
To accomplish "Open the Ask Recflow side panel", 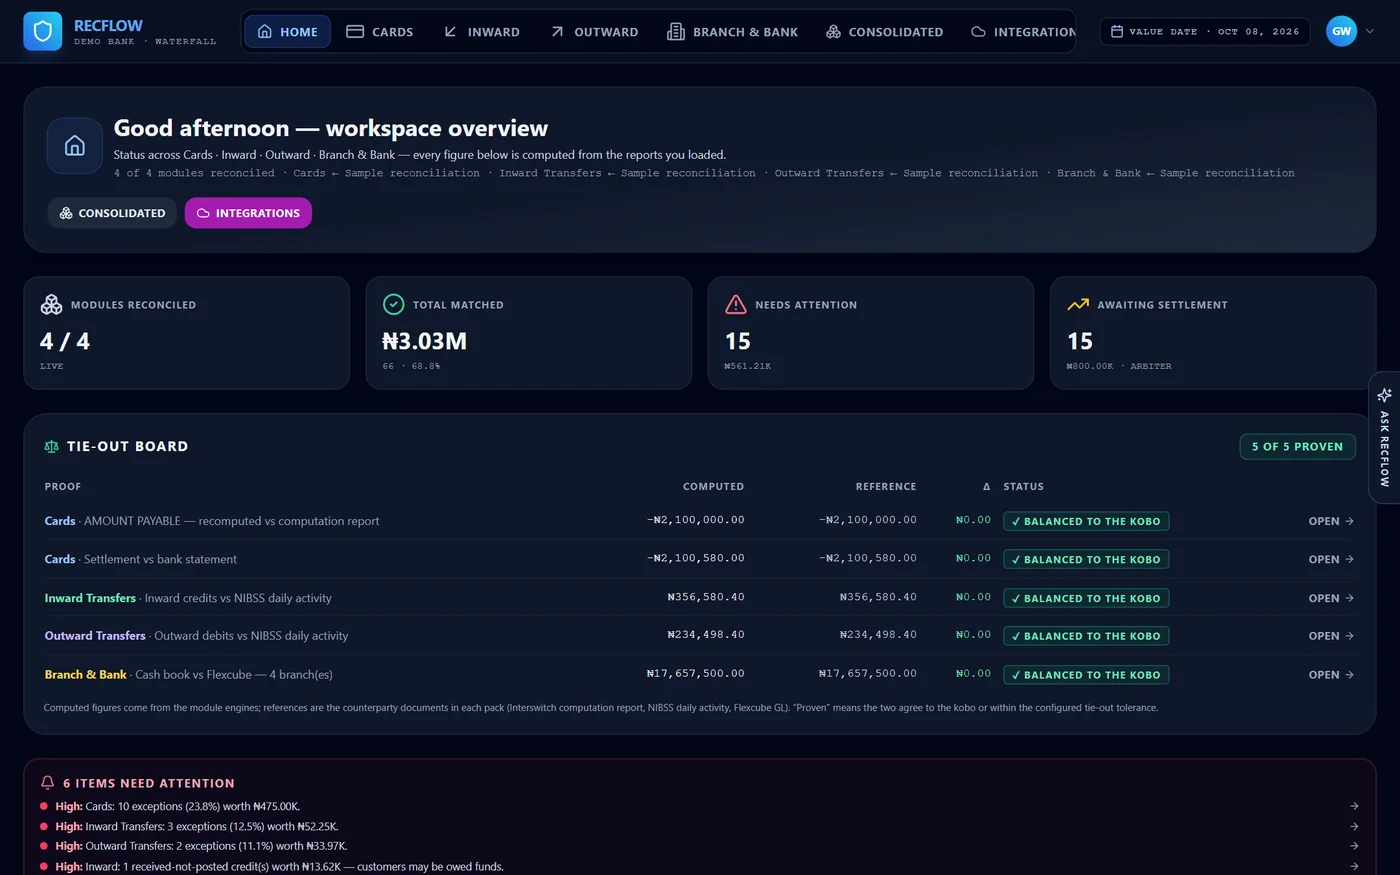I will [x=1384, y=437].
